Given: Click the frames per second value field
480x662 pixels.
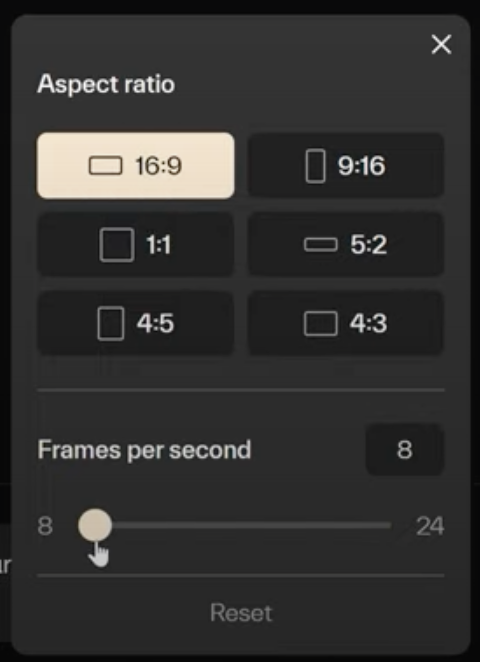Looking at the screenshot, I should (404, 450).
